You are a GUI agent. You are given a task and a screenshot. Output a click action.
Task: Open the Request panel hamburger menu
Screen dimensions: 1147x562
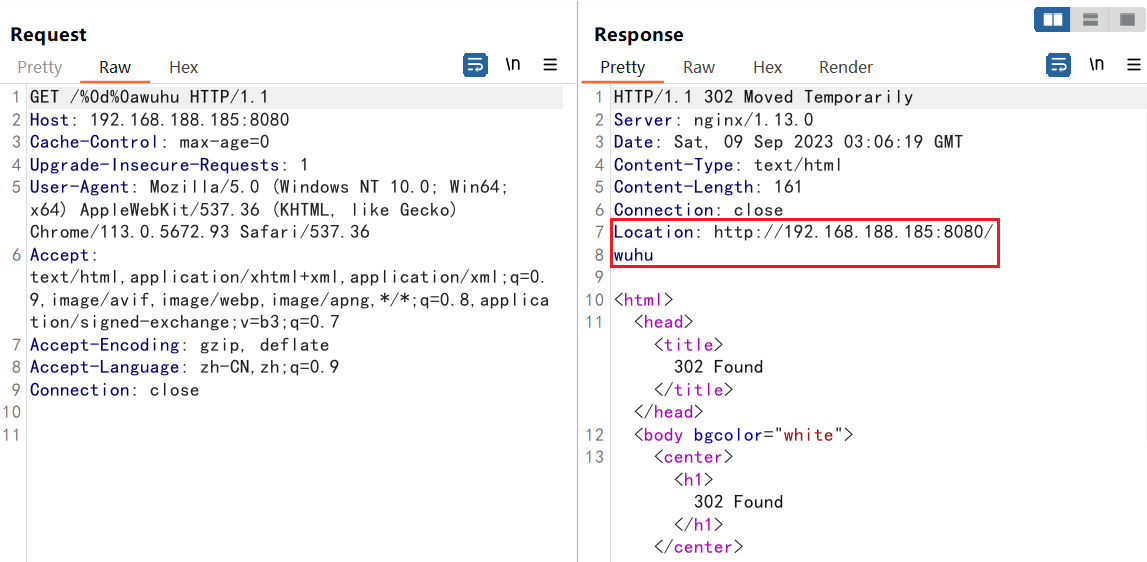tap(550, 65)
